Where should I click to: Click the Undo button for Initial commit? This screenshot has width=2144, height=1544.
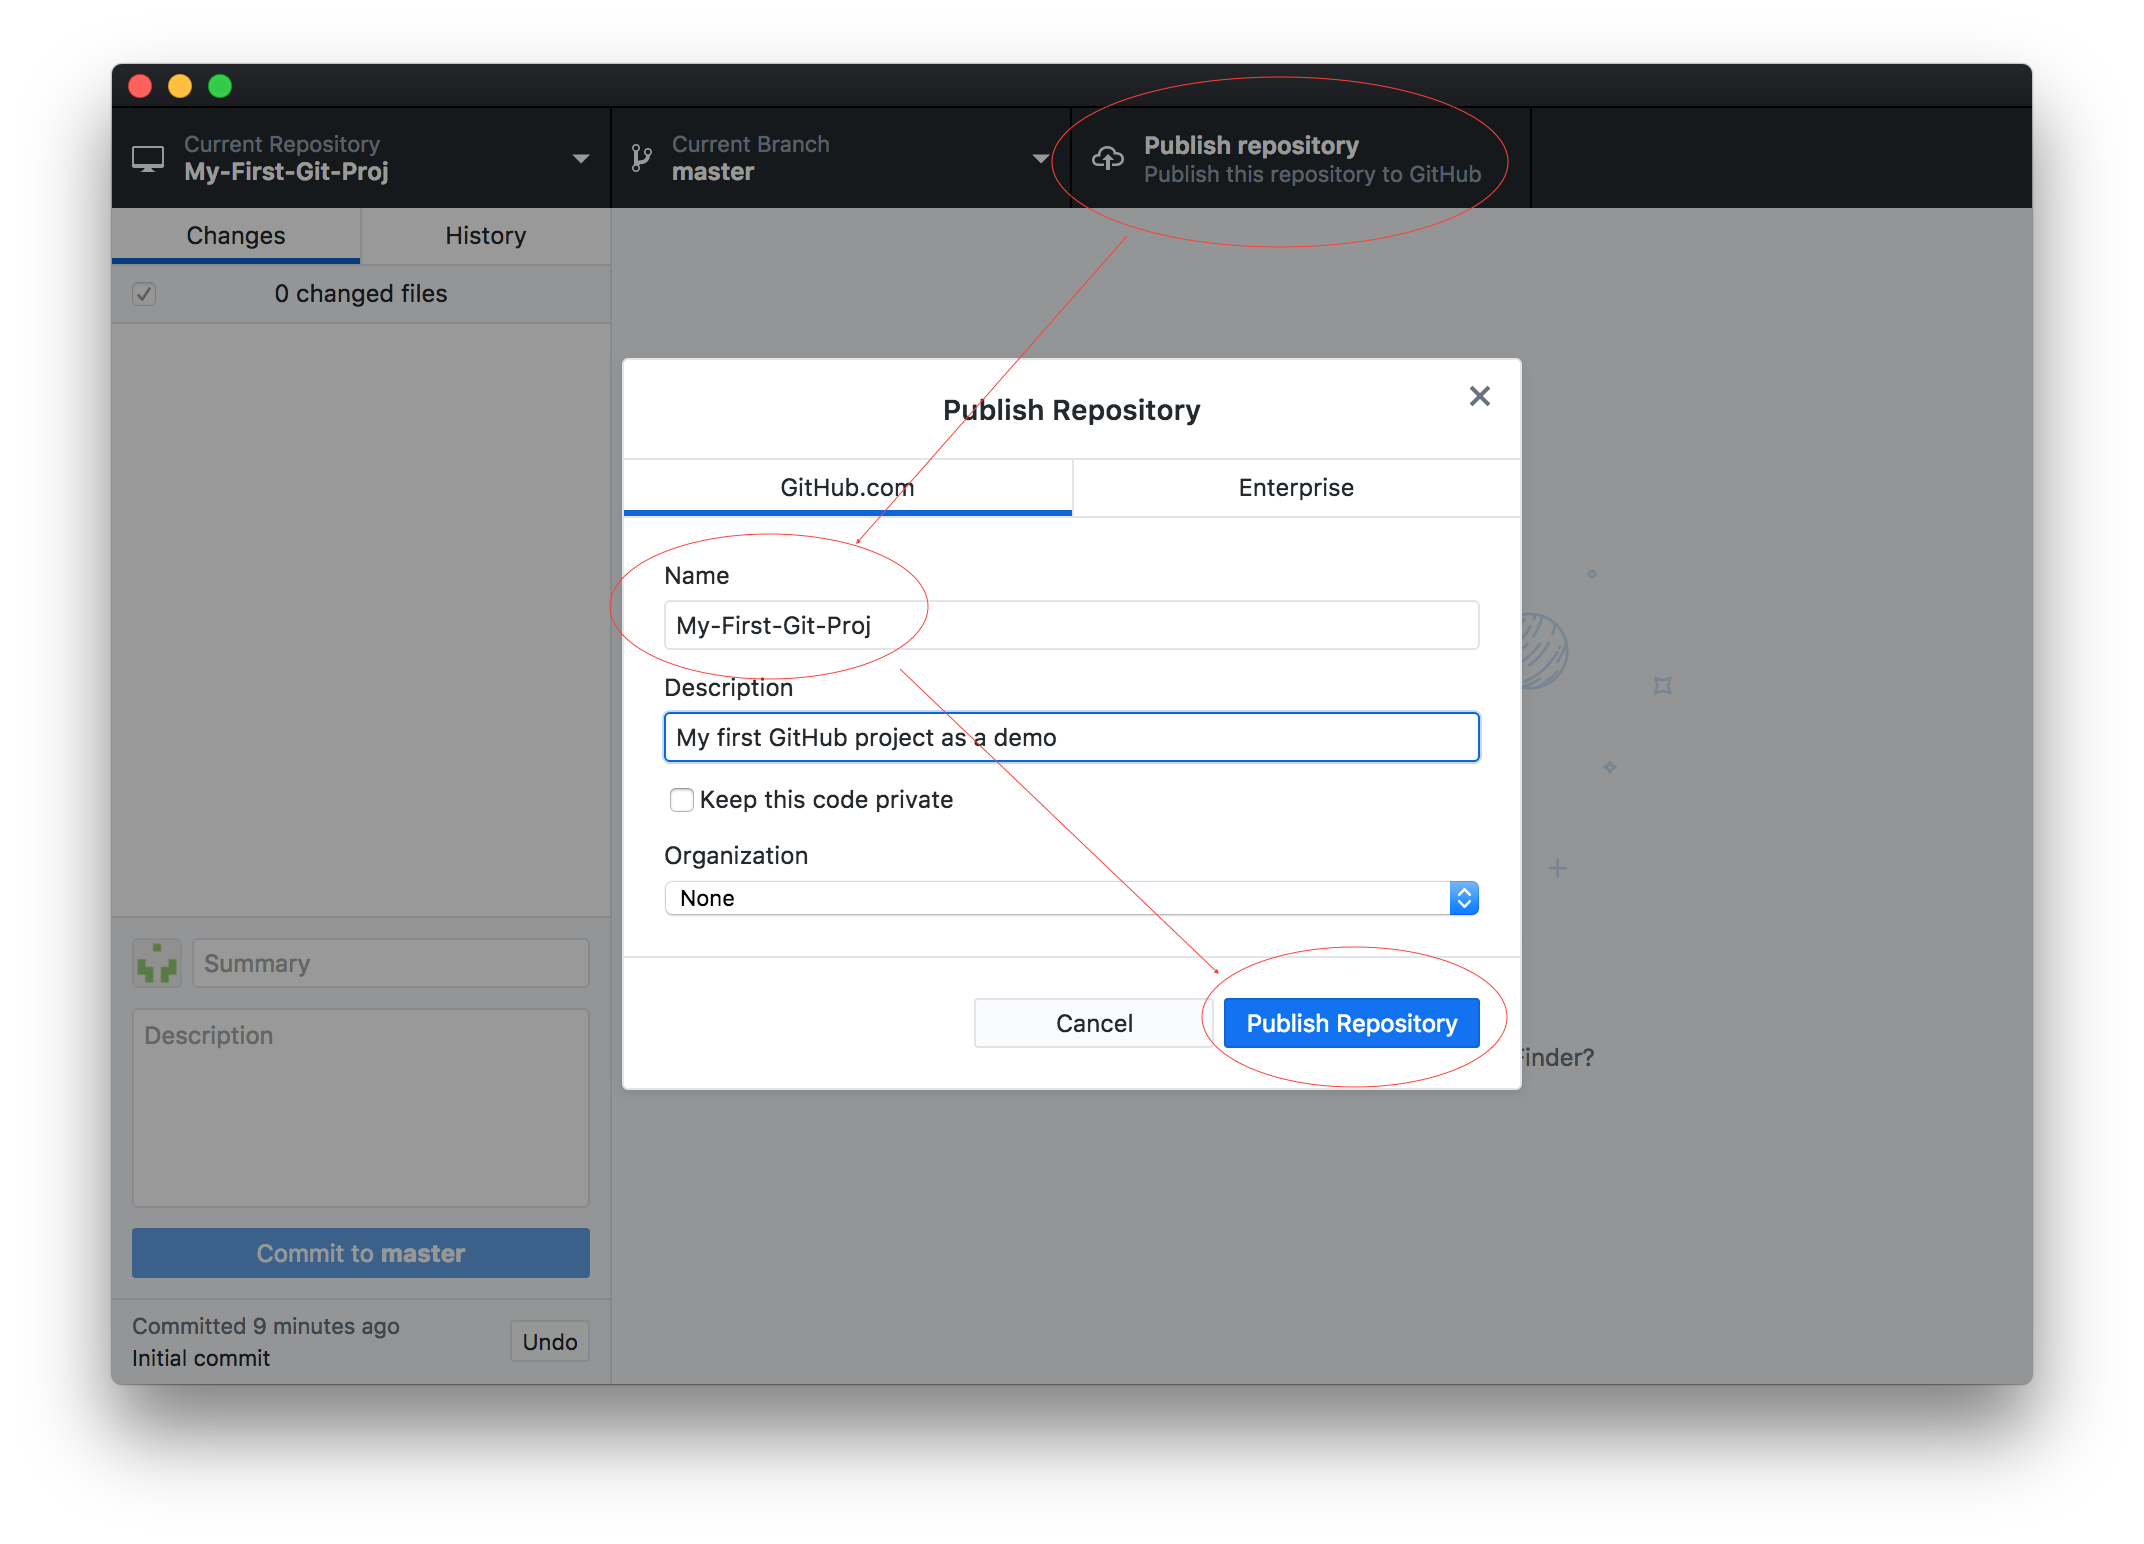tap(549, 1342)
